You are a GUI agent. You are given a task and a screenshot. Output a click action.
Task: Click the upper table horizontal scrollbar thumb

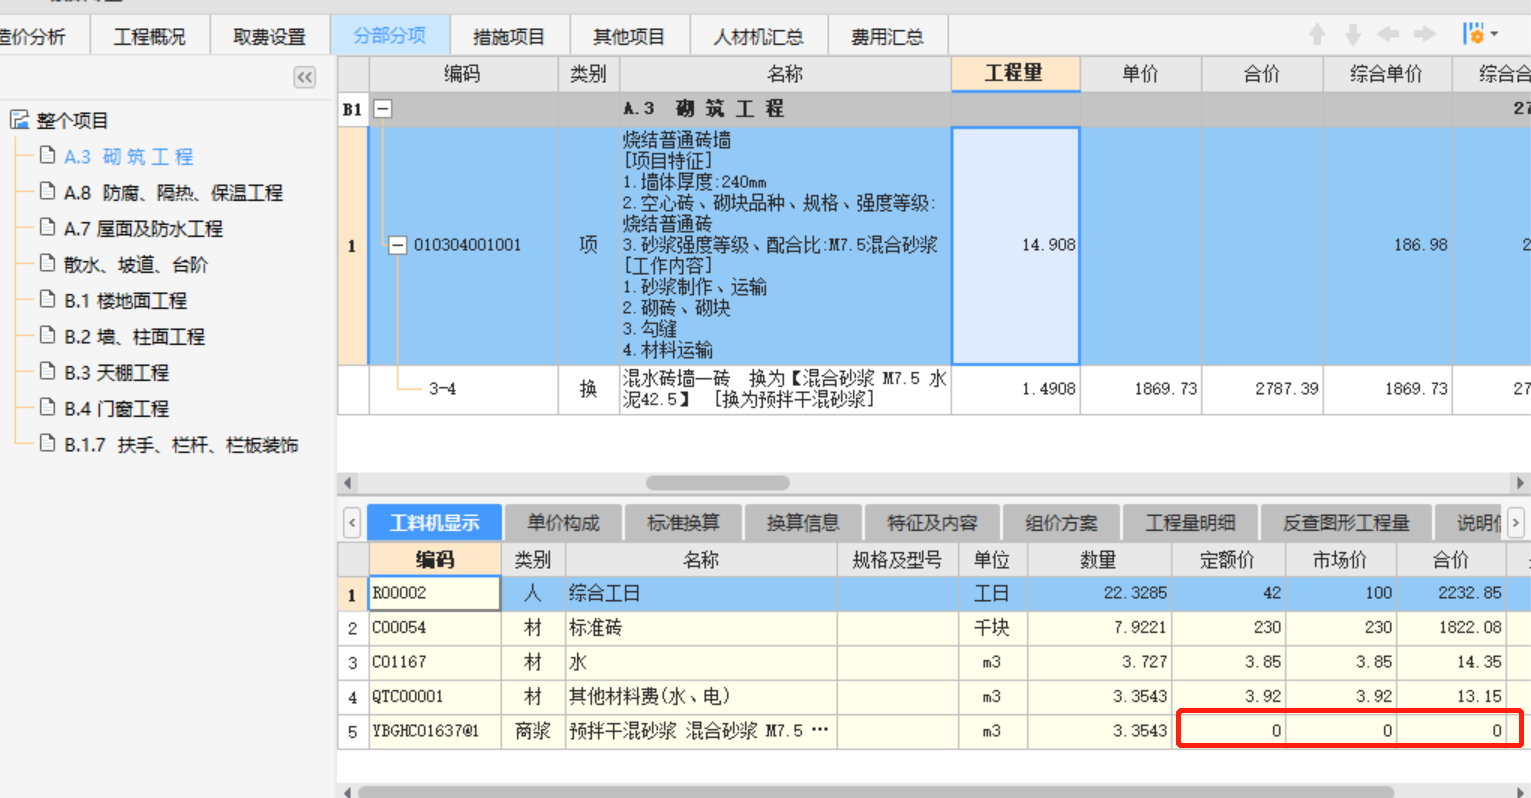click(720, 483)
